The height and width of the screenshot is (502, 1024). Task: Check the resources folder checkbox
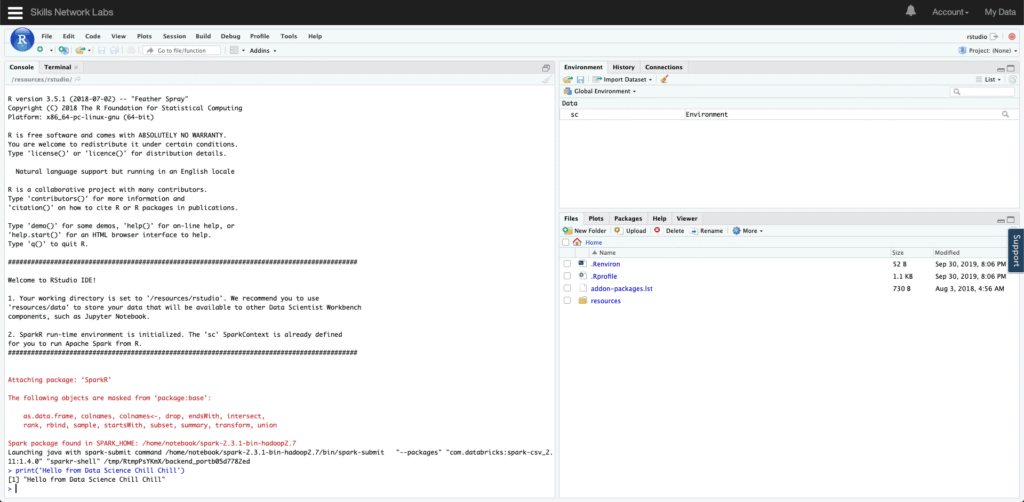567,300
